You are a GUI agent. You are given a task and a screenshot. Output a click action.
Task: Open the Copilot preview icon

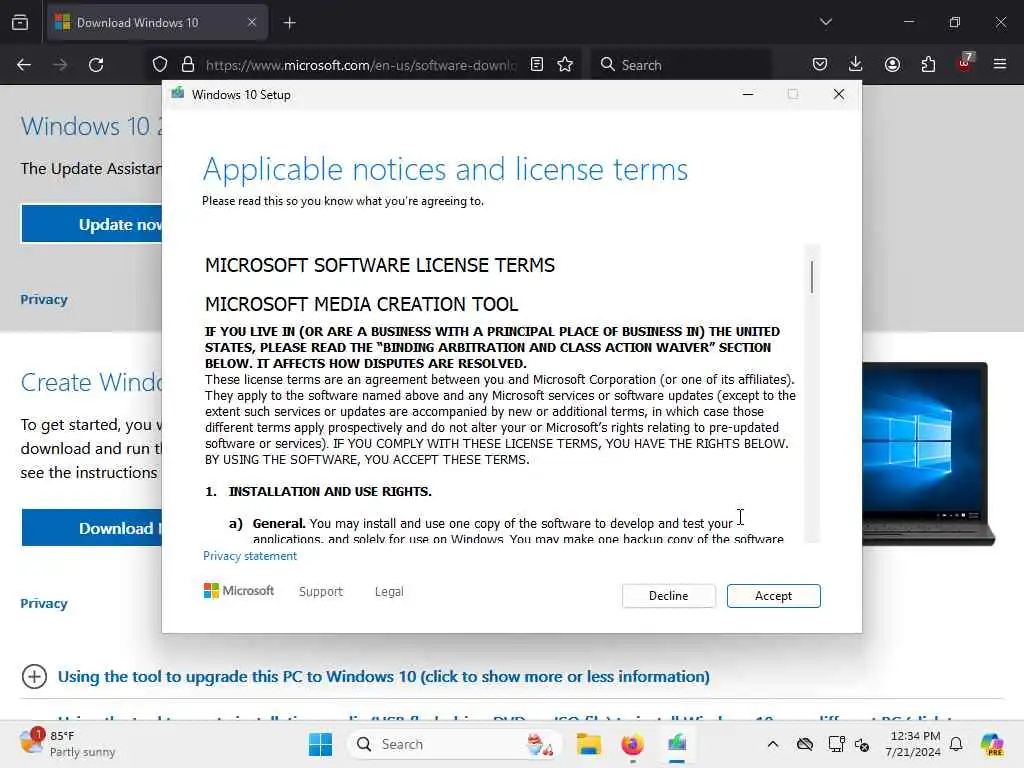coord(992,744)
